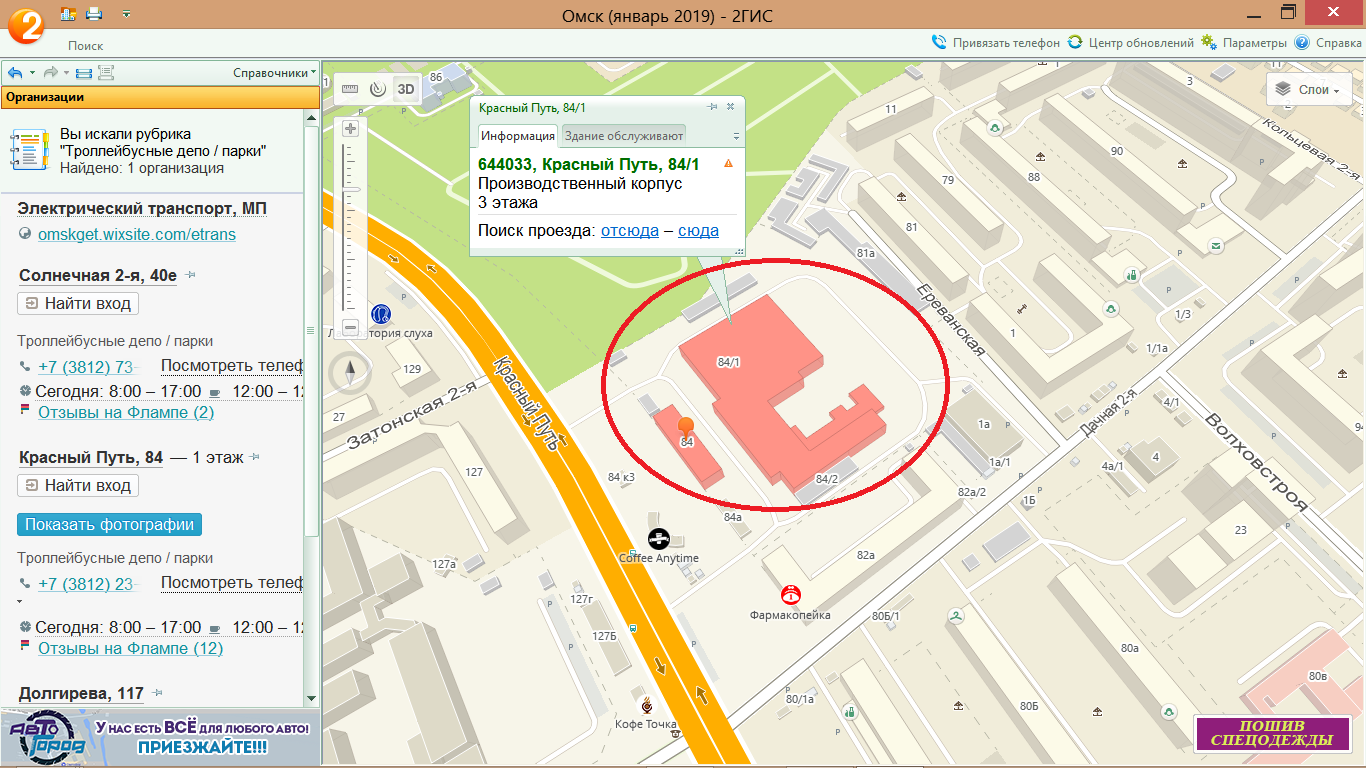Zoom out with the minus button
Viewport: 1366px width, 768px height.
click(x=350, y=327)
